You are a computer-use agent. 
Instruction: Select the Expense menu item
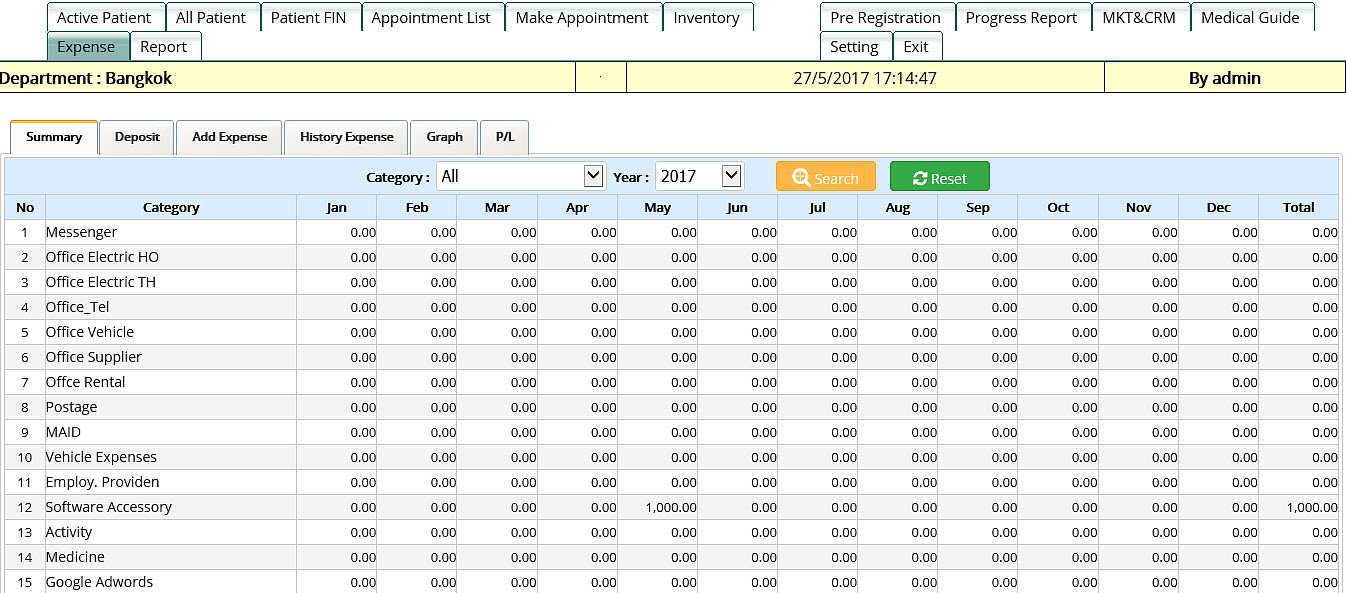pos(86,46)
